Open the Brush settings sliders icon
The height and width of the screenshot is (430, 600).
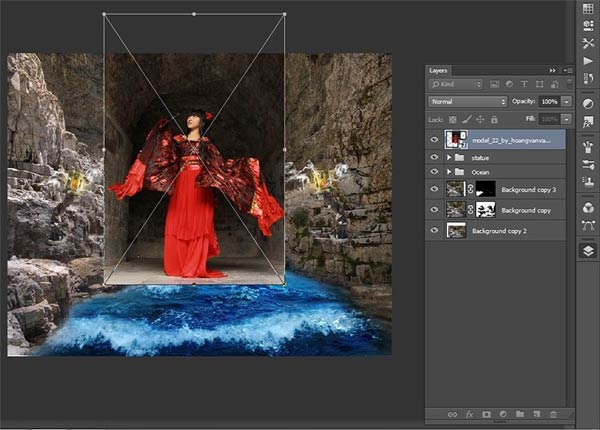click(588, 165)
